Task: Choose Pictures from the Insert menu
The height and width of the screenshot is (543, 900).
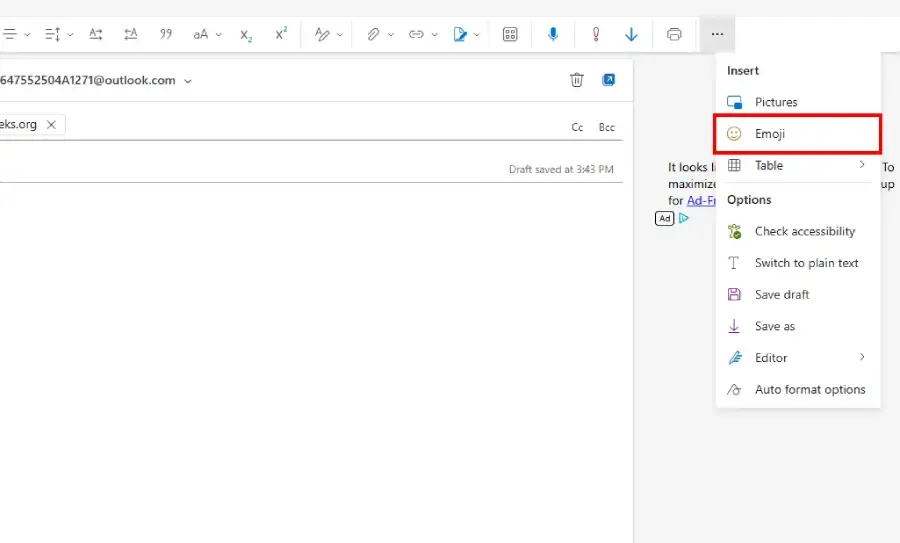Action: (x=798, y=102)
